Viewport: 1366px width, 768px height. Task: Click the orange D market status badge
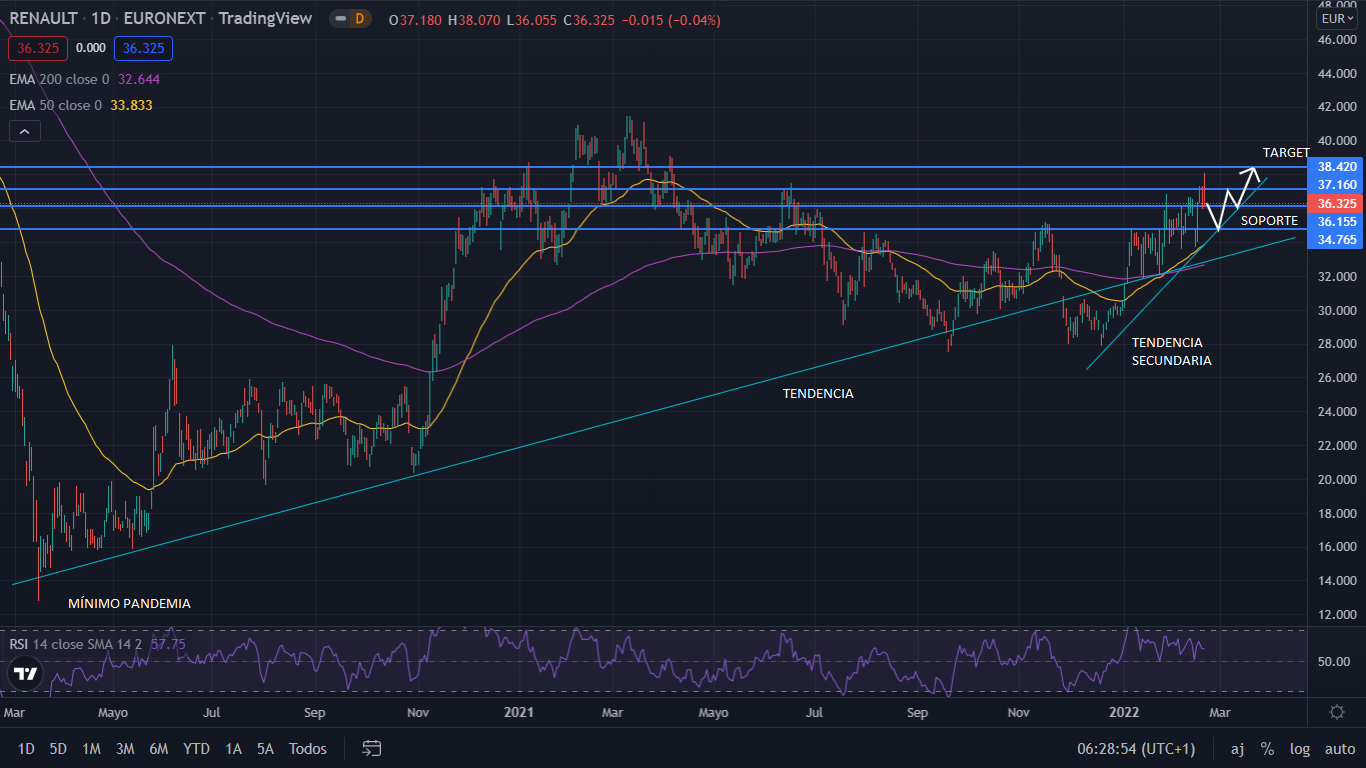[358, 19]
